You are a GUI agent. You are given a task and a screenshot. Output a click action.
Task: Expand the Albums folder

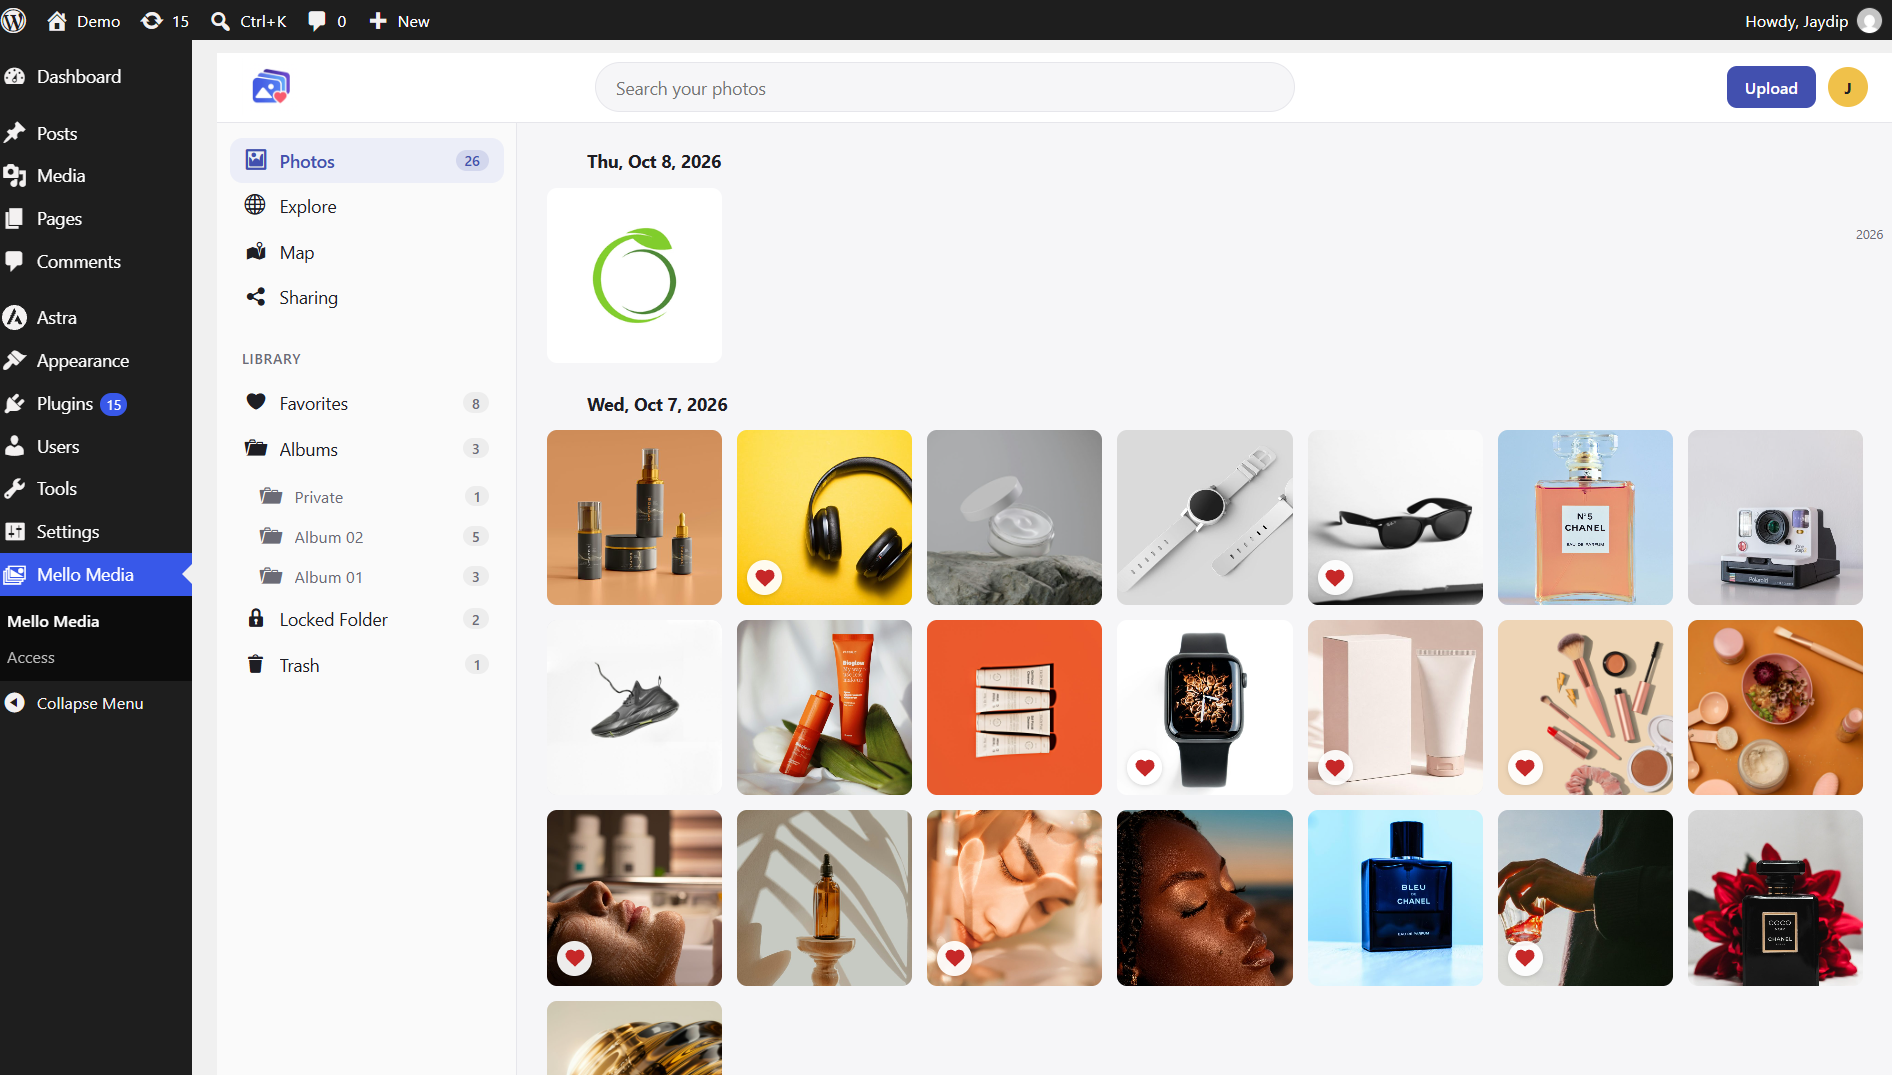tap(367, 449)
